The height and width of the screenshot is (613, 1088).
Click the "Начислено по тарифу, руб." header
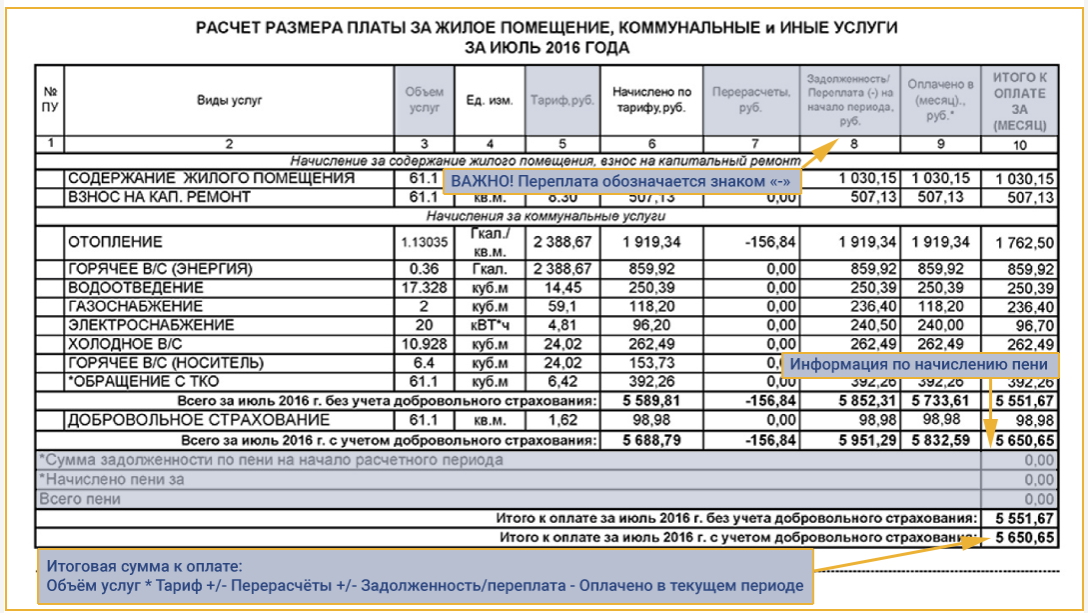click(652, 100)
